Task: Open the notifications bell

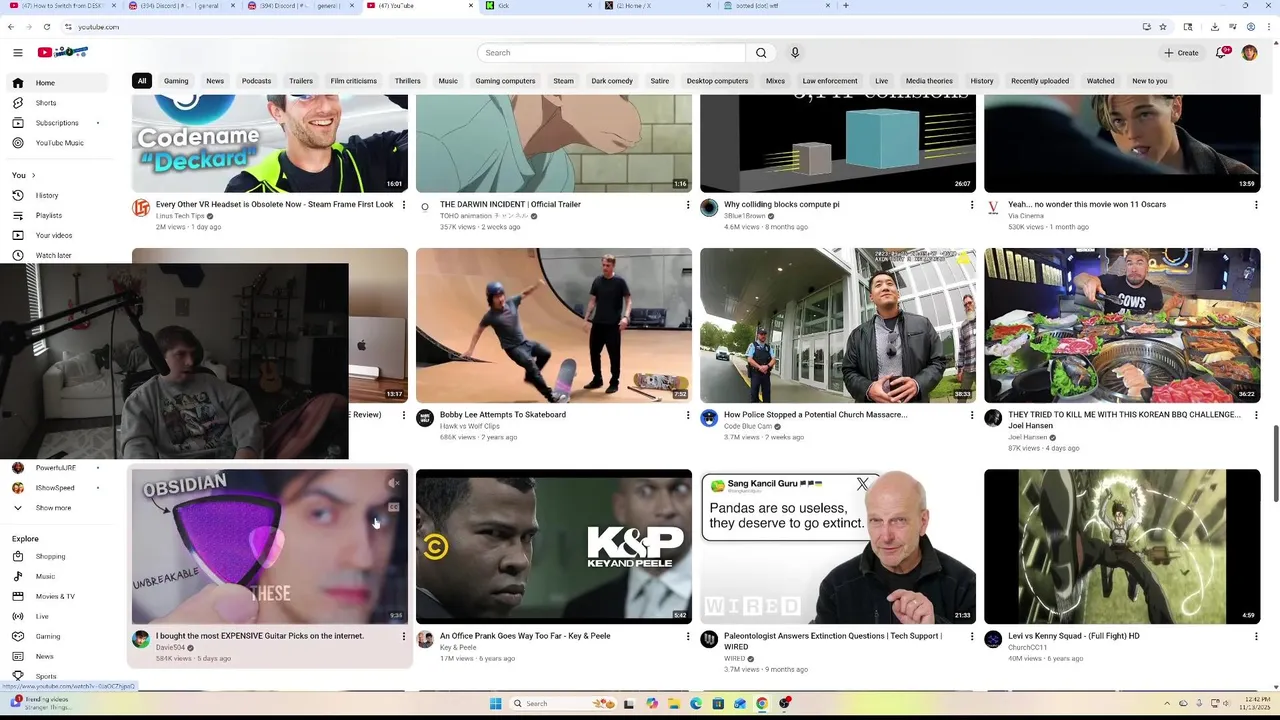Action: (1221, 52)
